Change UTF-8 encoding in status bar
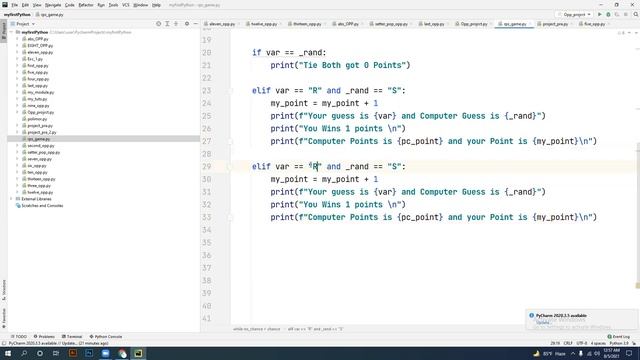This screenshot has height=360, width=640. pos(582,343)
